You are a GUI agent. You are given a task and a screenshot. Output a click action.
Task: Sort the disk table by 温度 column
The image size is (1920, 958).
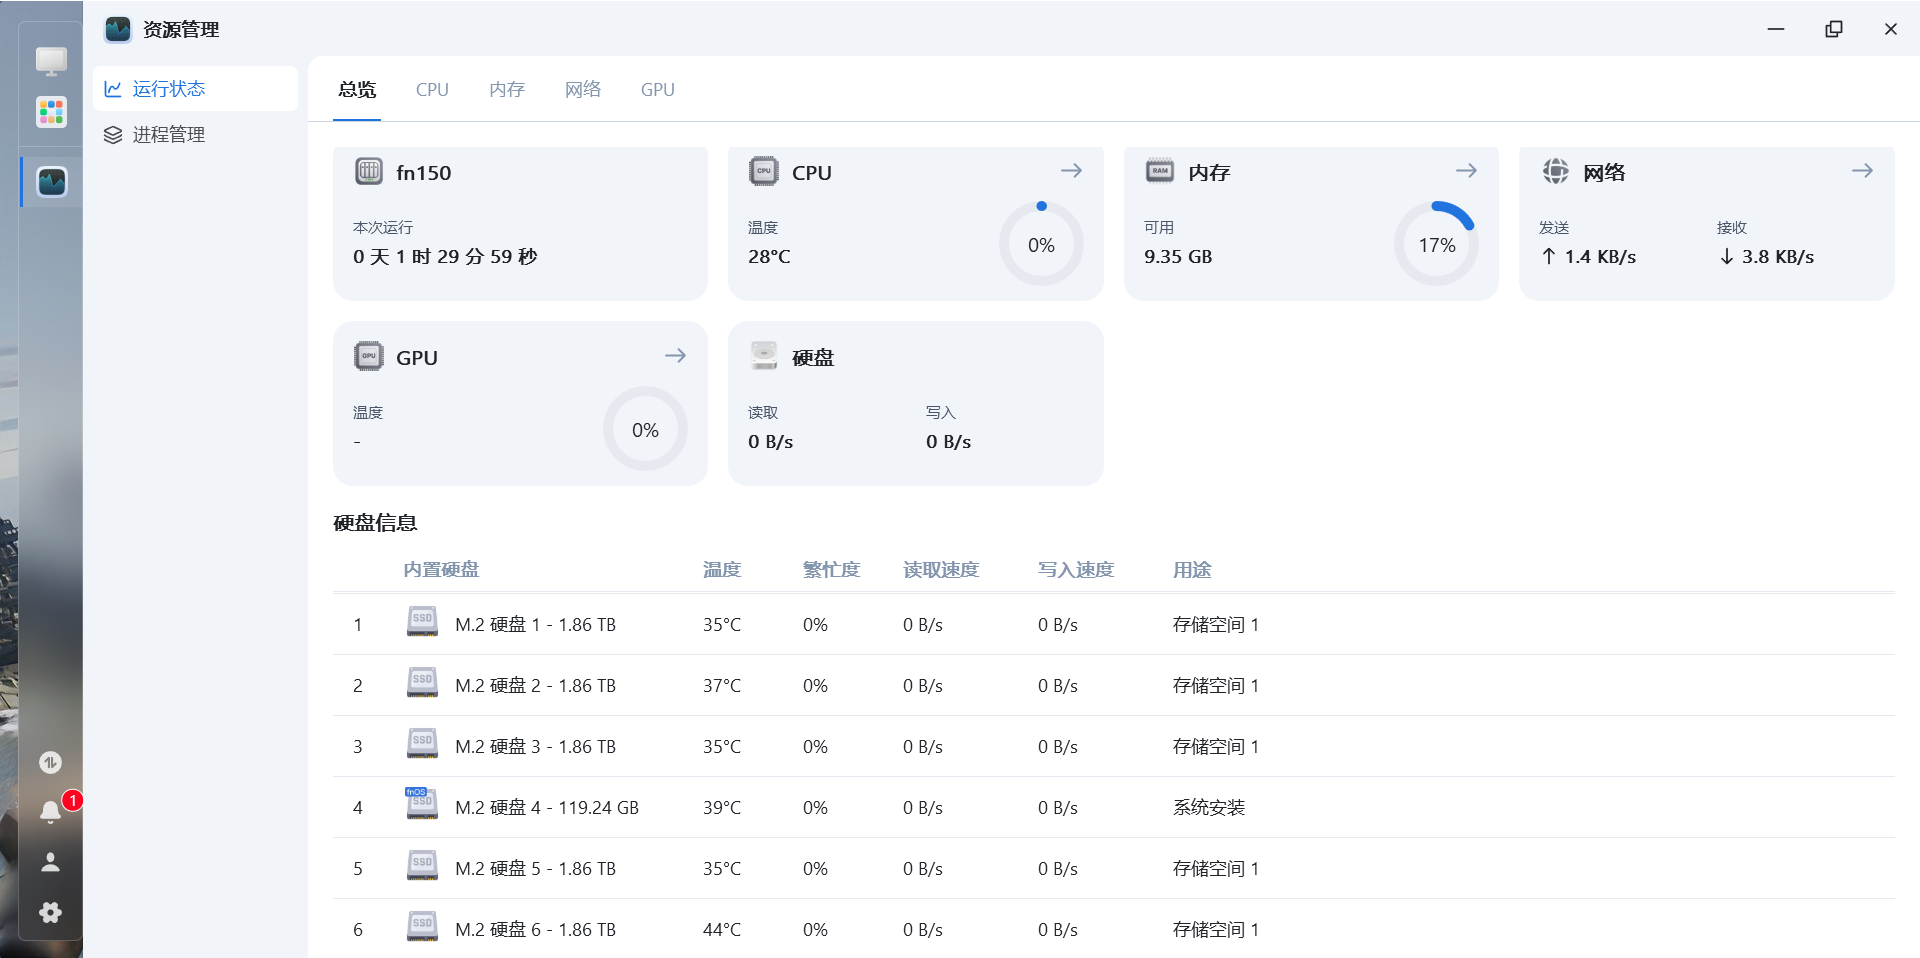tap(721, 569)
